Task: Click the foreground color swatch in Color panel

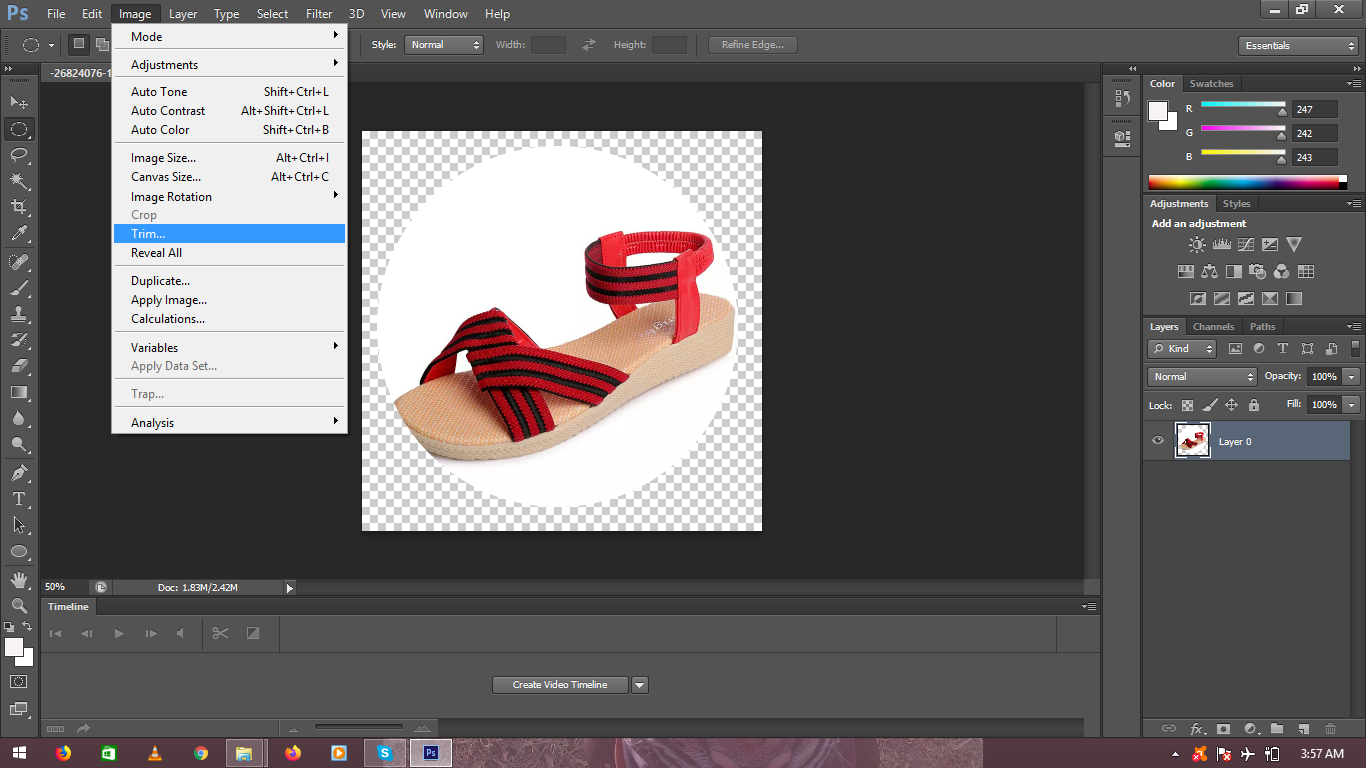Action: pos(1159,111)
